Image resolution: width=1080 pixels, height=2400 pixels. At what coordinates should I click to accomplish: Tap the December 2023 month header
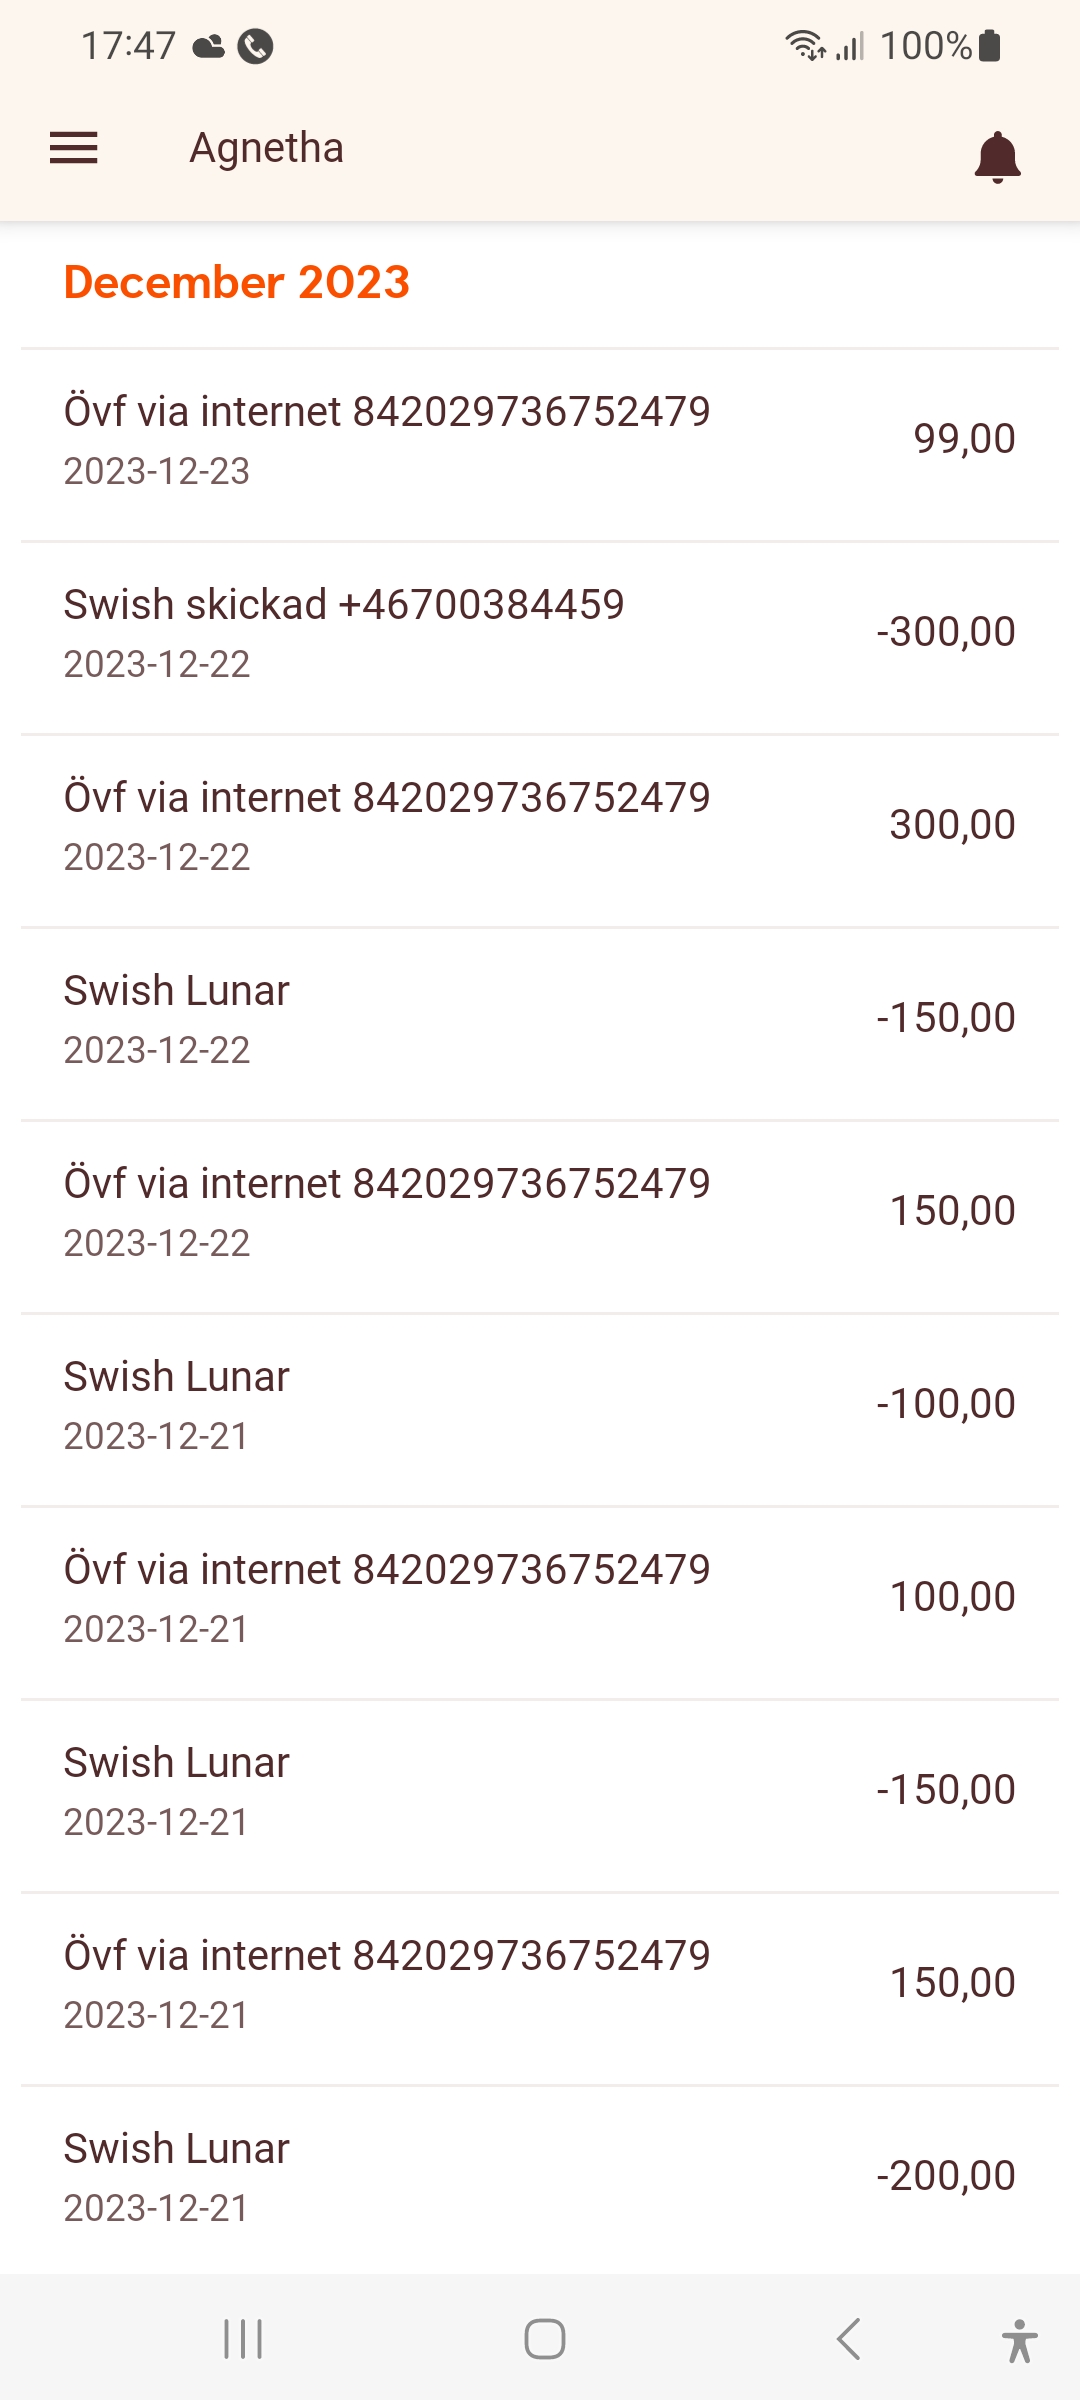point(237,282)
